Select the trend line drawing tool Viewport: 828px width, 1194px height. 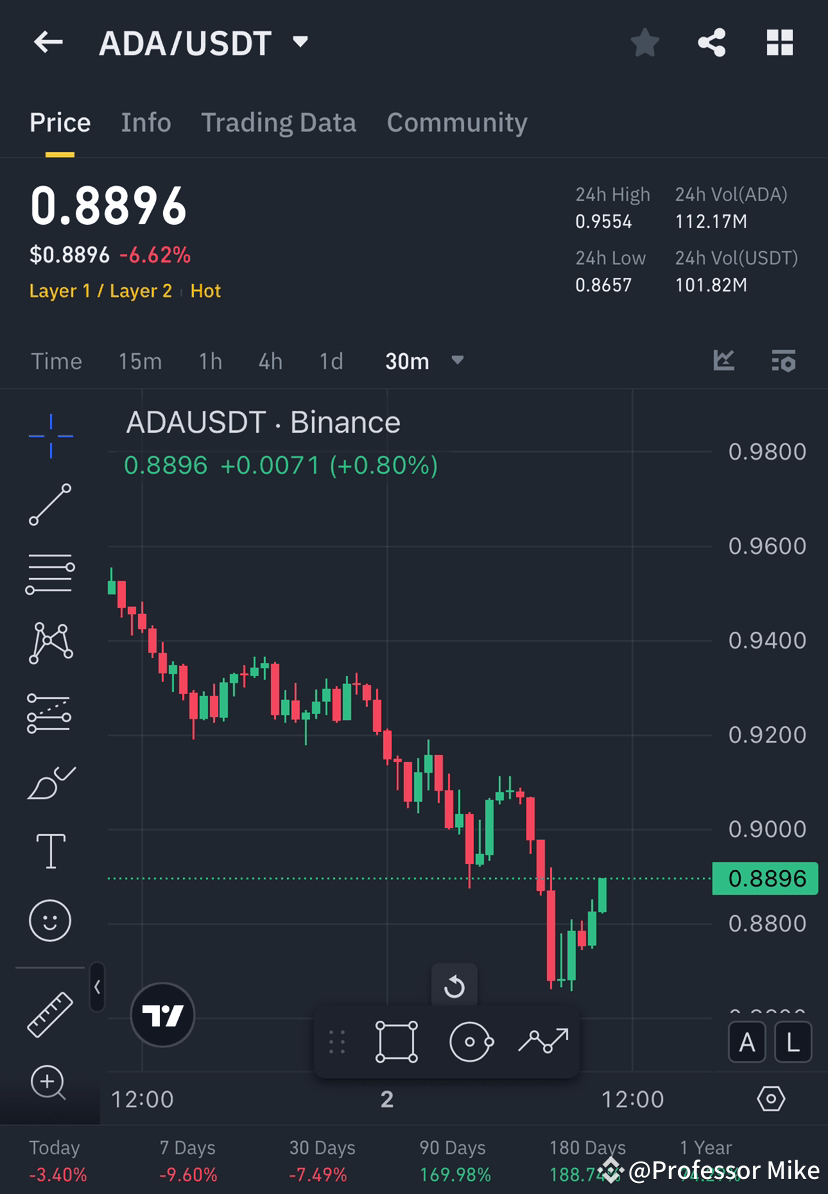50,505
